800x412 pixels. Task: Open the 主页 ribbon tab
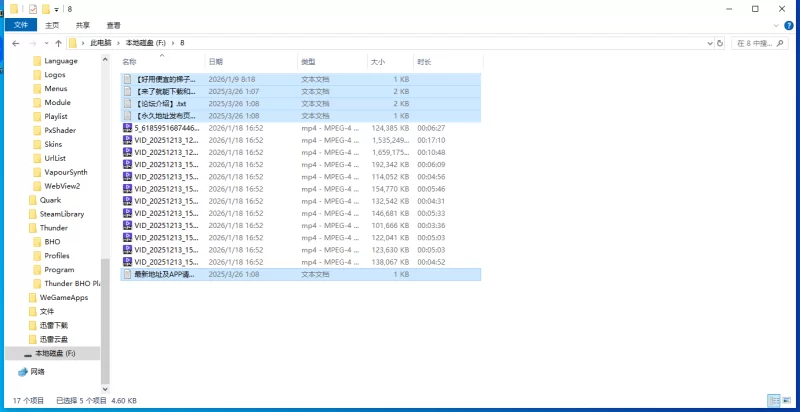pyautogui.click(x=52, y=25)
